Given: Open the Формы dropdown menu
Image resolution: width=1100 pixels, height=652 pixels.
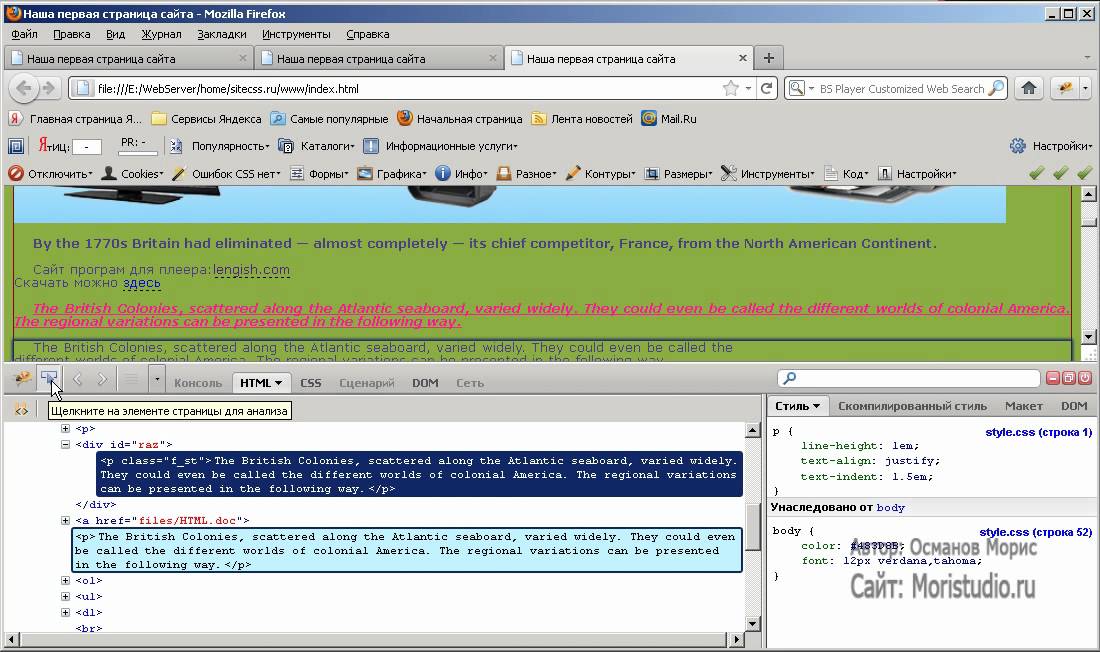Looking at the screenshot, I should click(319, 173).
